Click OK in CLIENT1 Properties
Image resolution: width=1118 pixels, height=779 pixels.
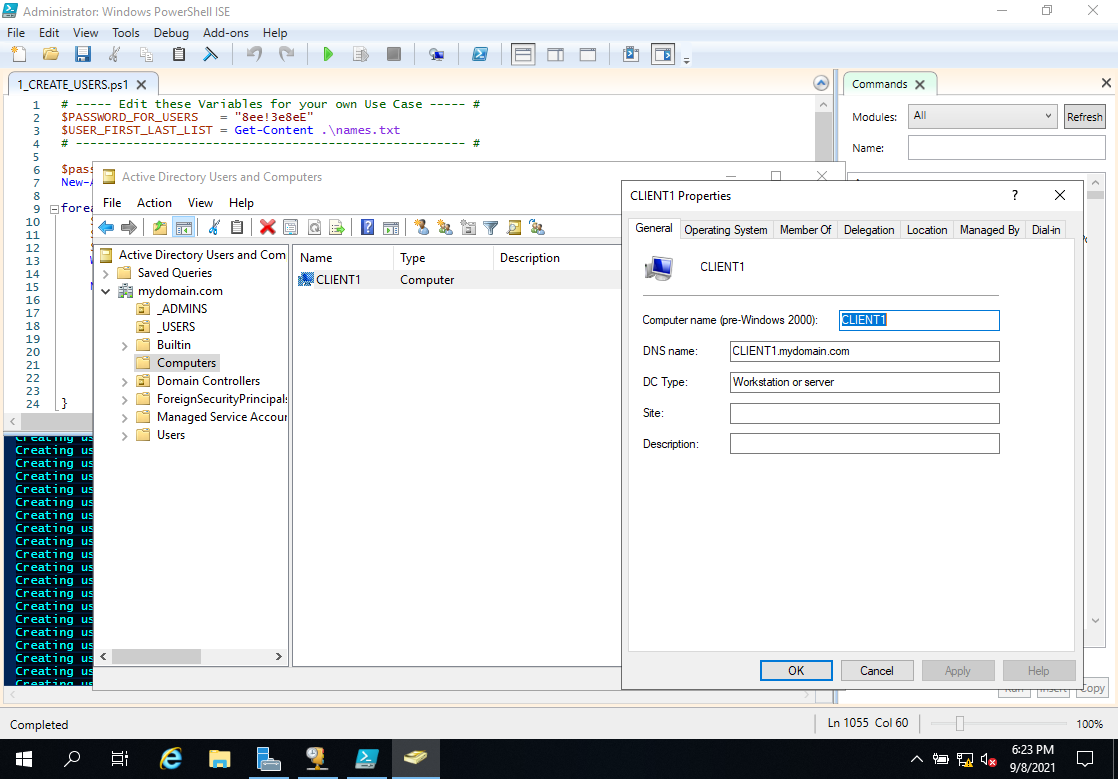796,671
